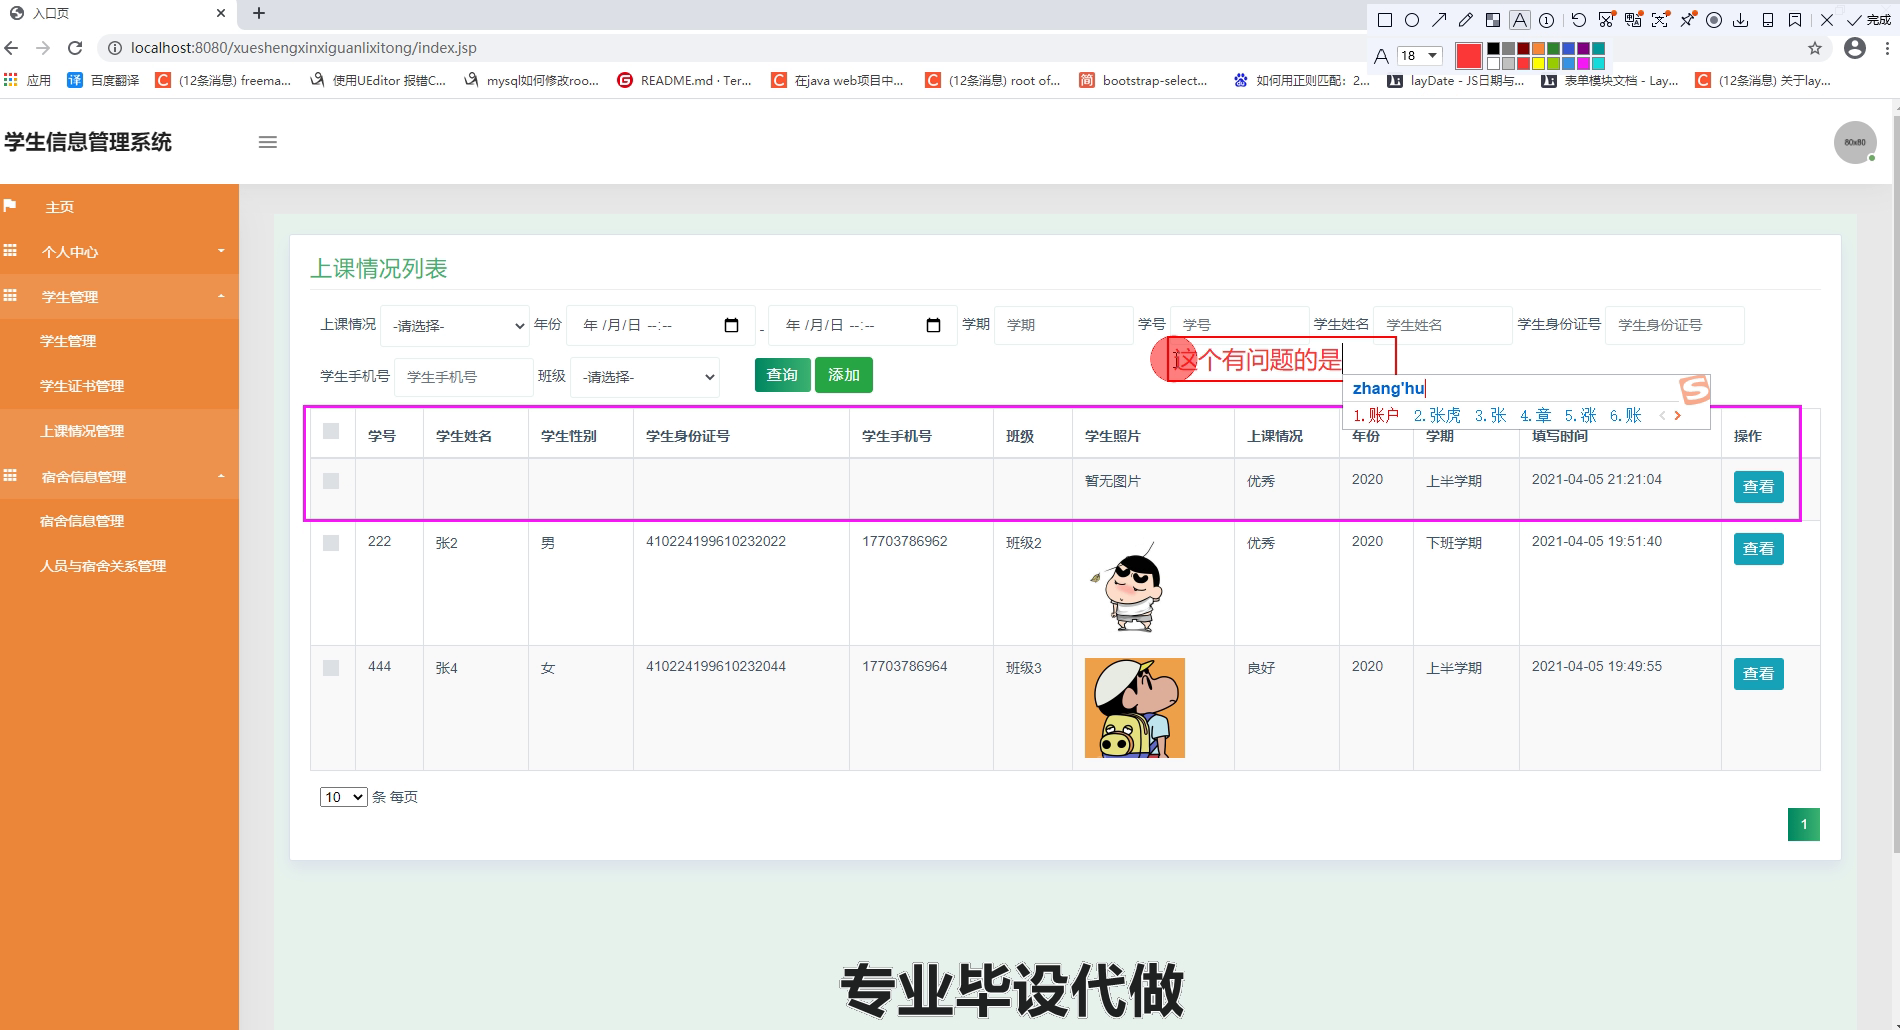Click the 学期 input field
The height and width of the screenshot is (1030, 1900).
point(1063,325)
